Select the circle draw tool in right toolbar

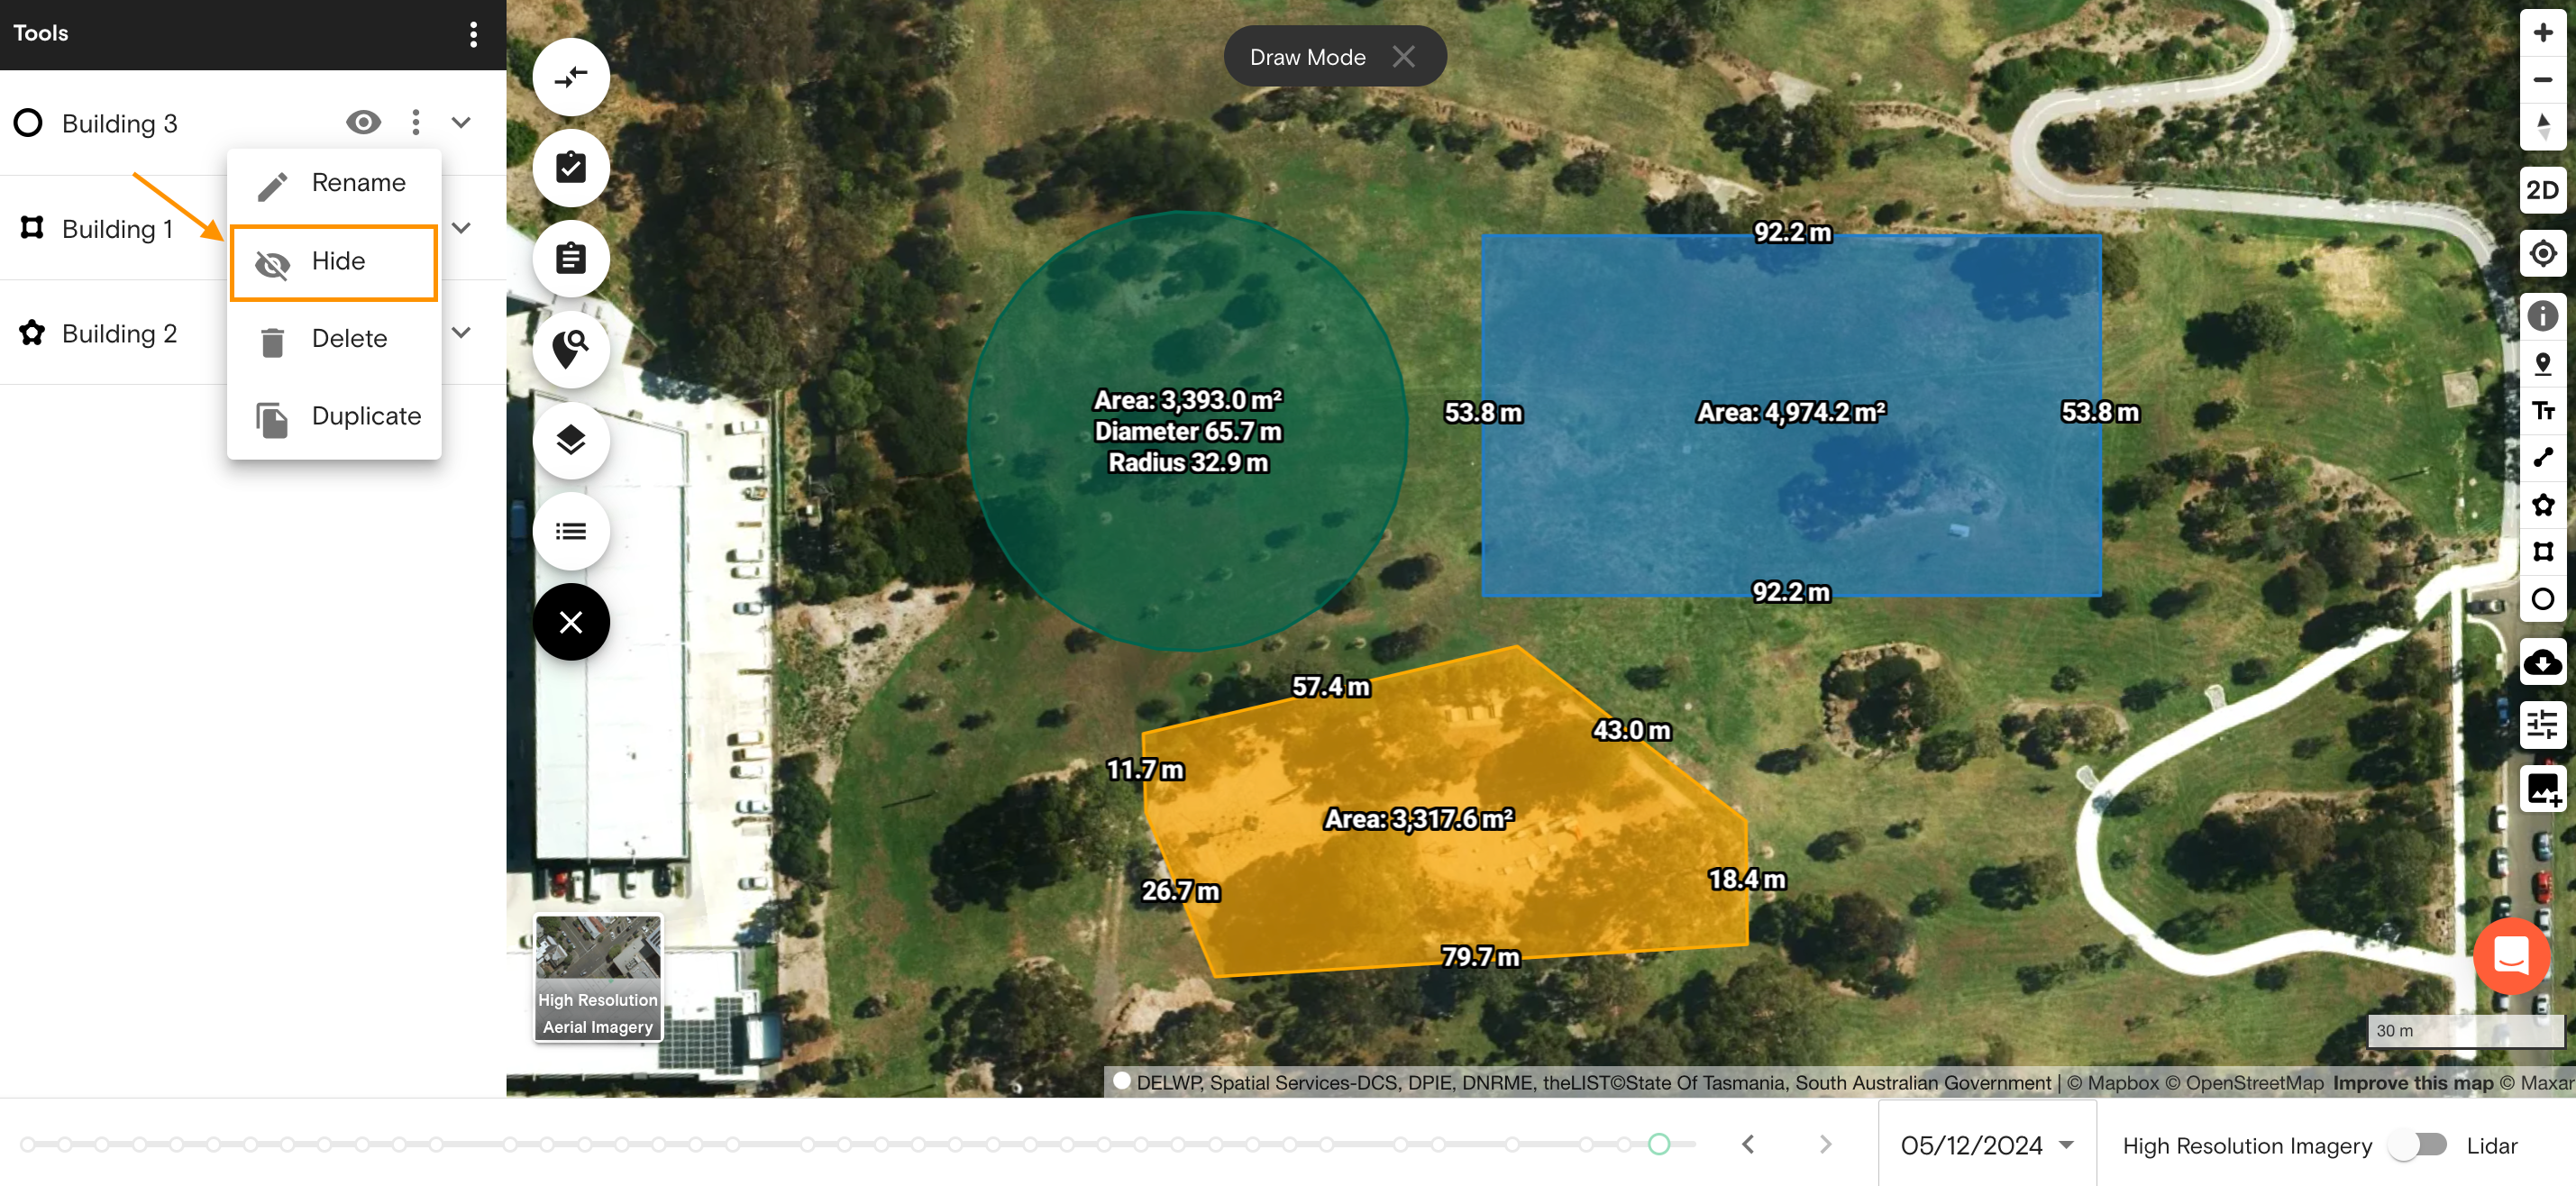click(2542, 599)
